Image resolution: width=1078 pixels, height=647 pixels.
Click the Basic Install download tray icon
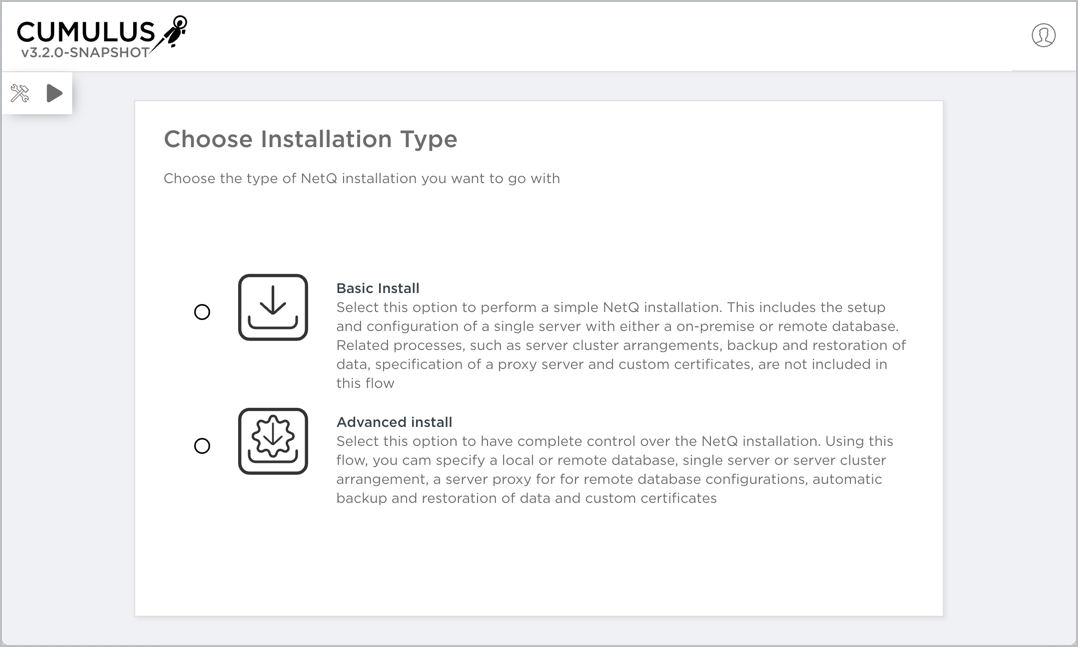273,307
